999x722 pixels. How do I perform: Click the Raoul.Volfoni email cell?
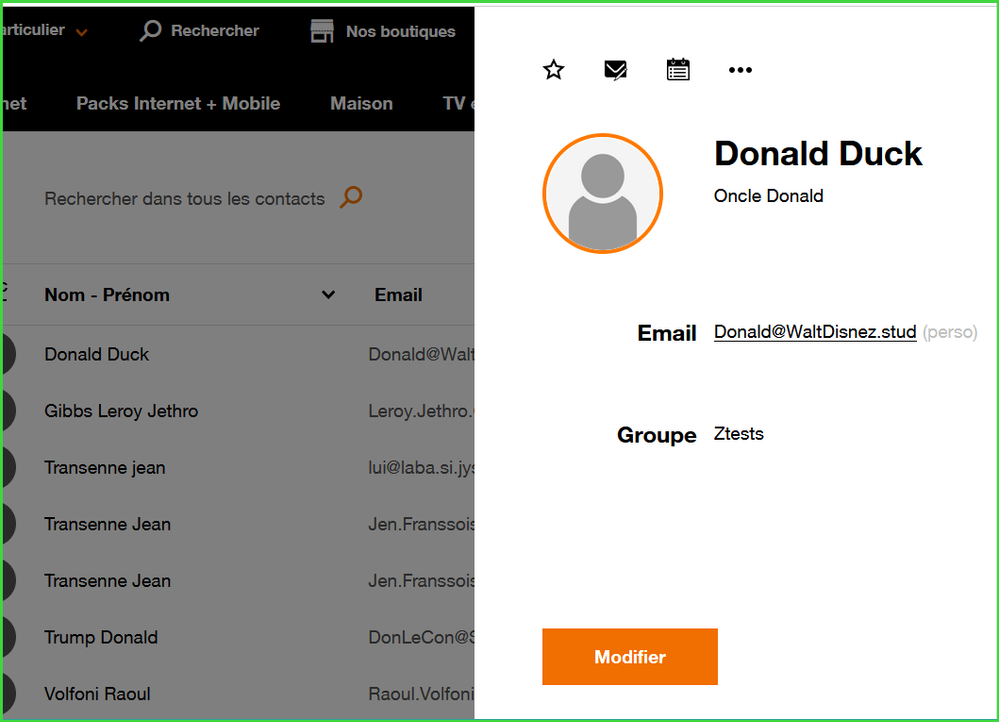(421, 694)
